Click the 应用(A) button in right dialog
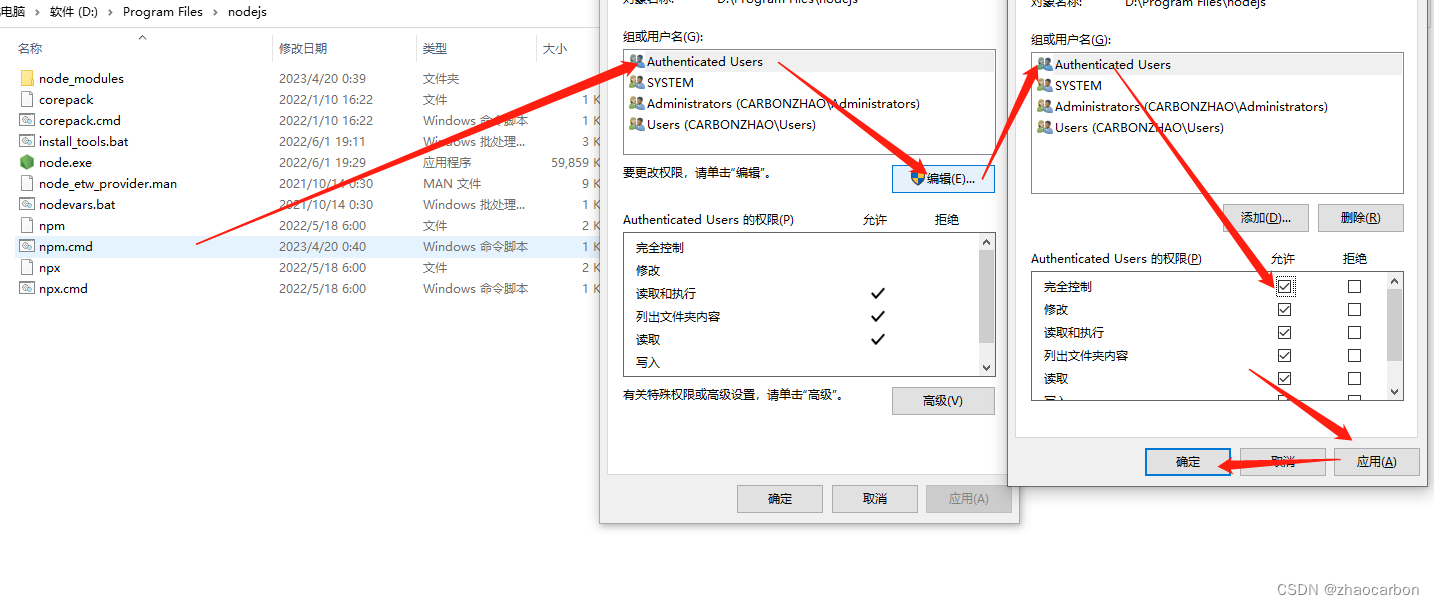The image size is (1434, 605). [x=1376, y=461]
